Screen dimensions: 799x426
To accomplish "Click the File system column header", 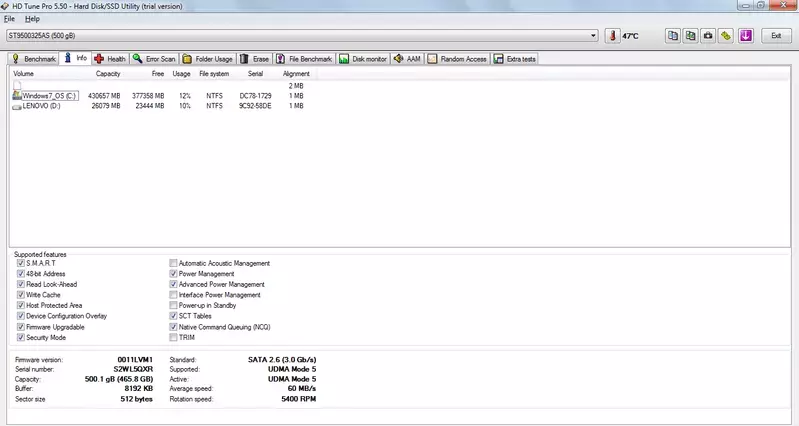I will point(214,74).
